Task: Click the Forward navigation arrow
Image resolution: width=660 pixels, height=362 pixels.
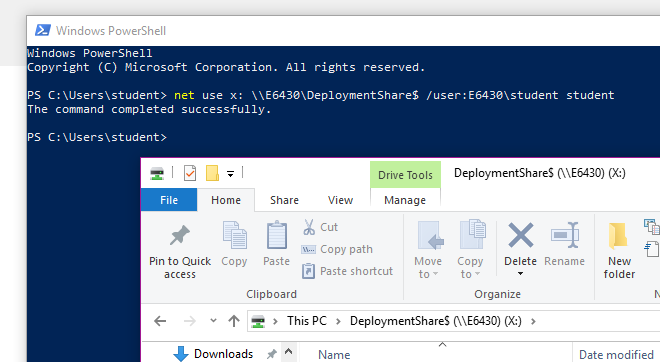Action: 190,321
